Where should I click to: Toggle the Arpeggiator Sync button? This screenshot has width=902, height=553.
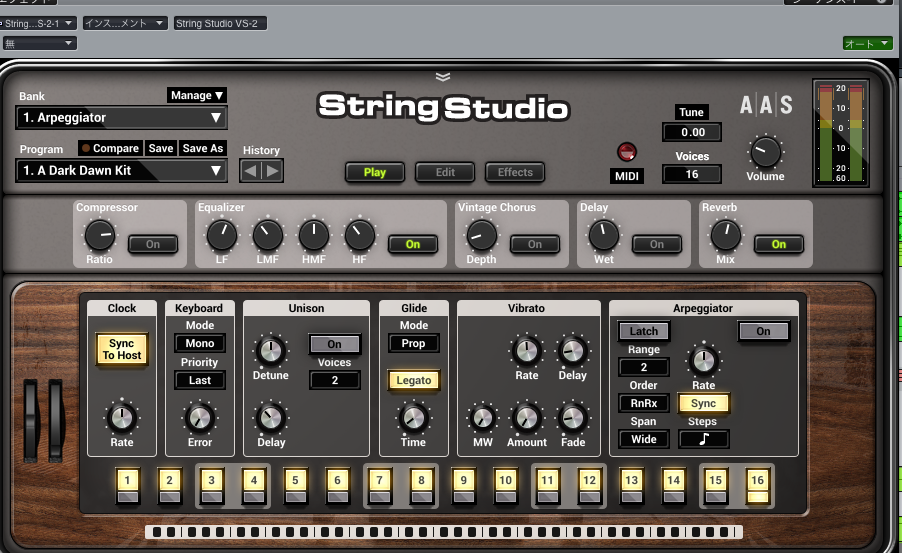[x=704, y=403]
